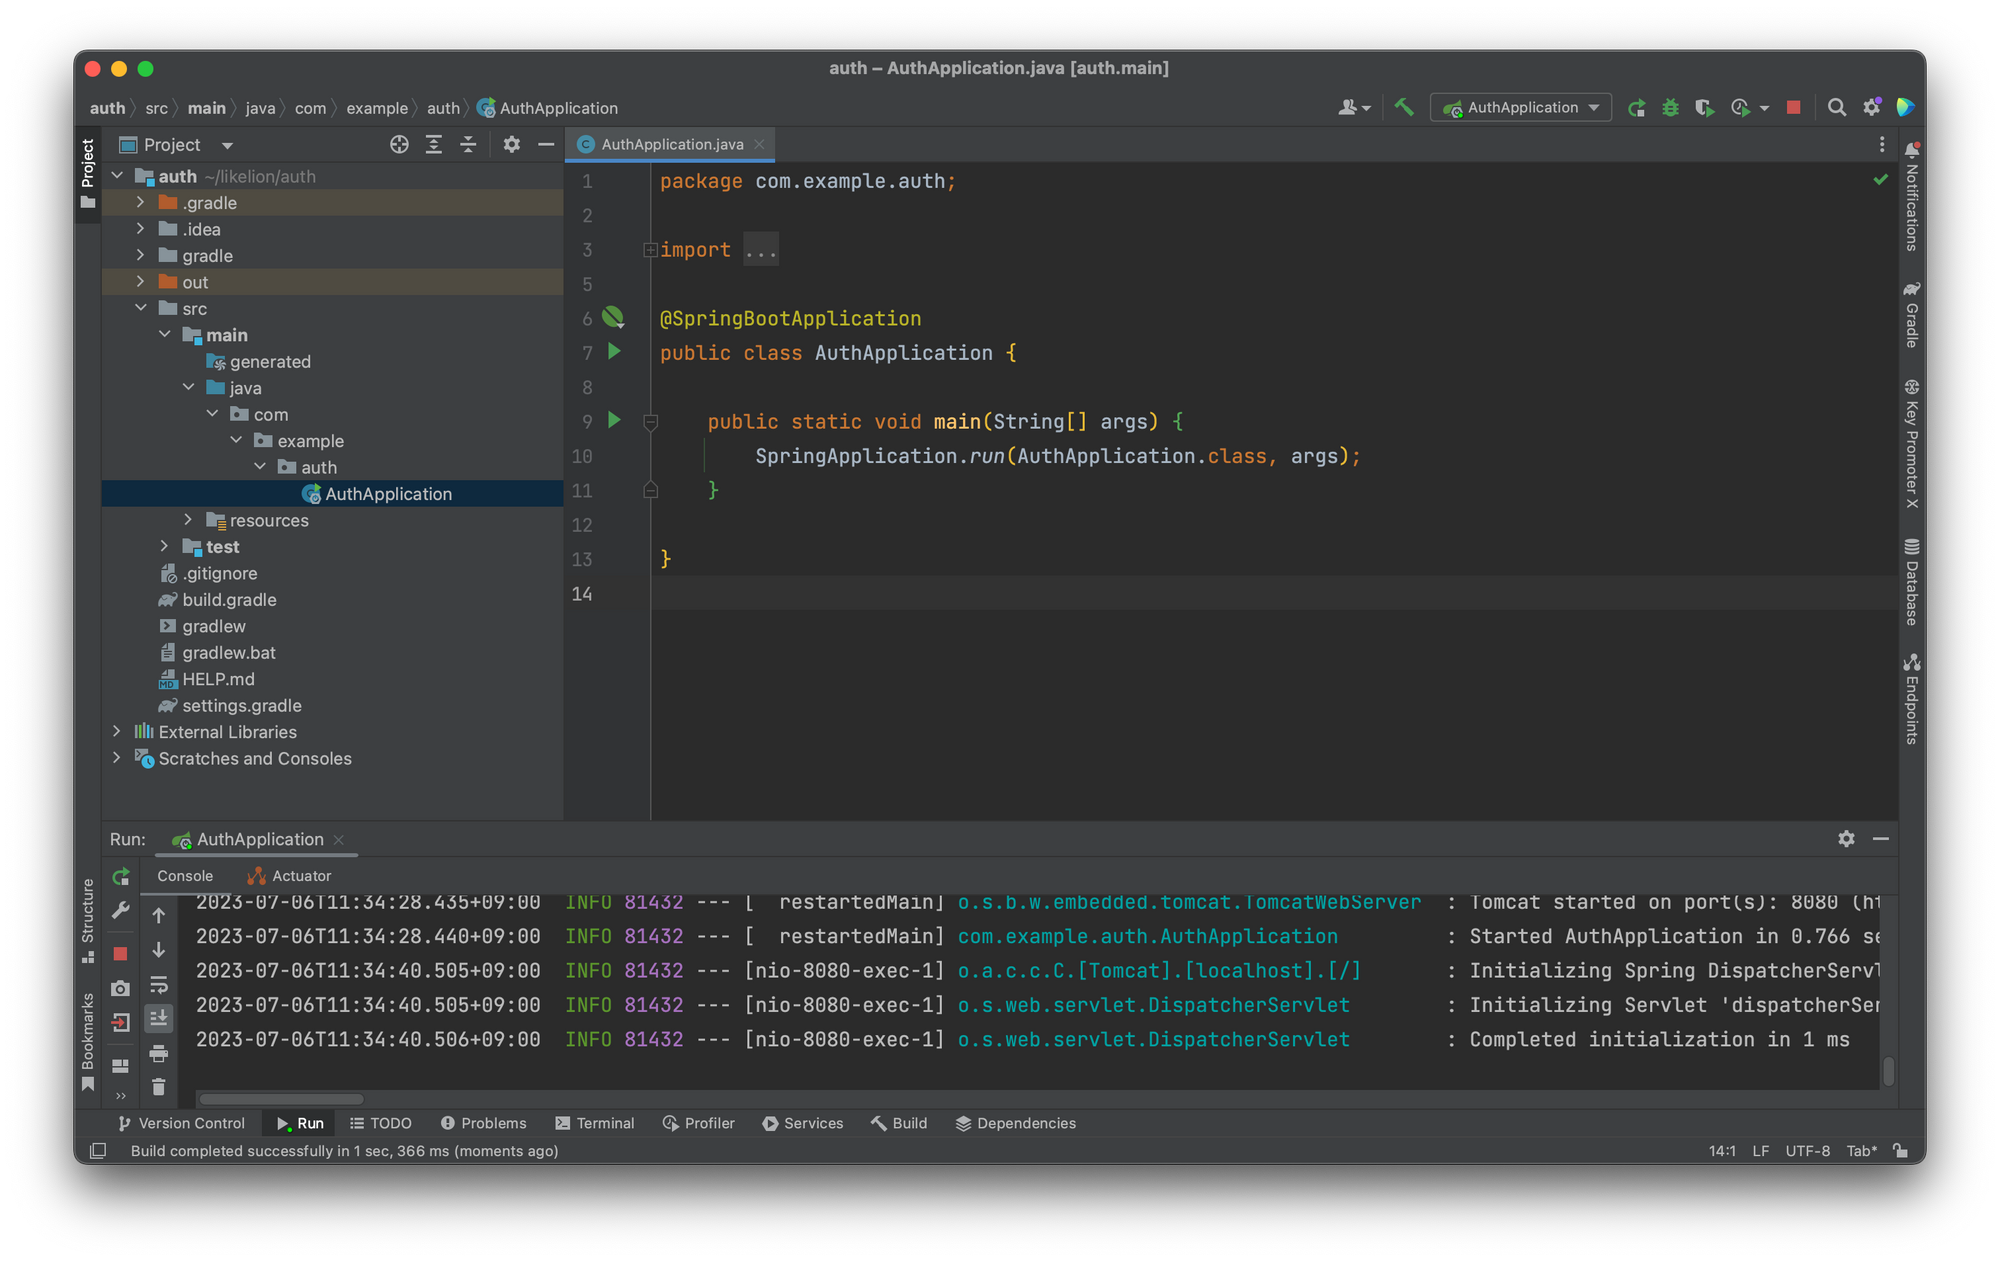Click the Clear All trash icon in console
The image size is (2000, 1262).
[158, 1087]
